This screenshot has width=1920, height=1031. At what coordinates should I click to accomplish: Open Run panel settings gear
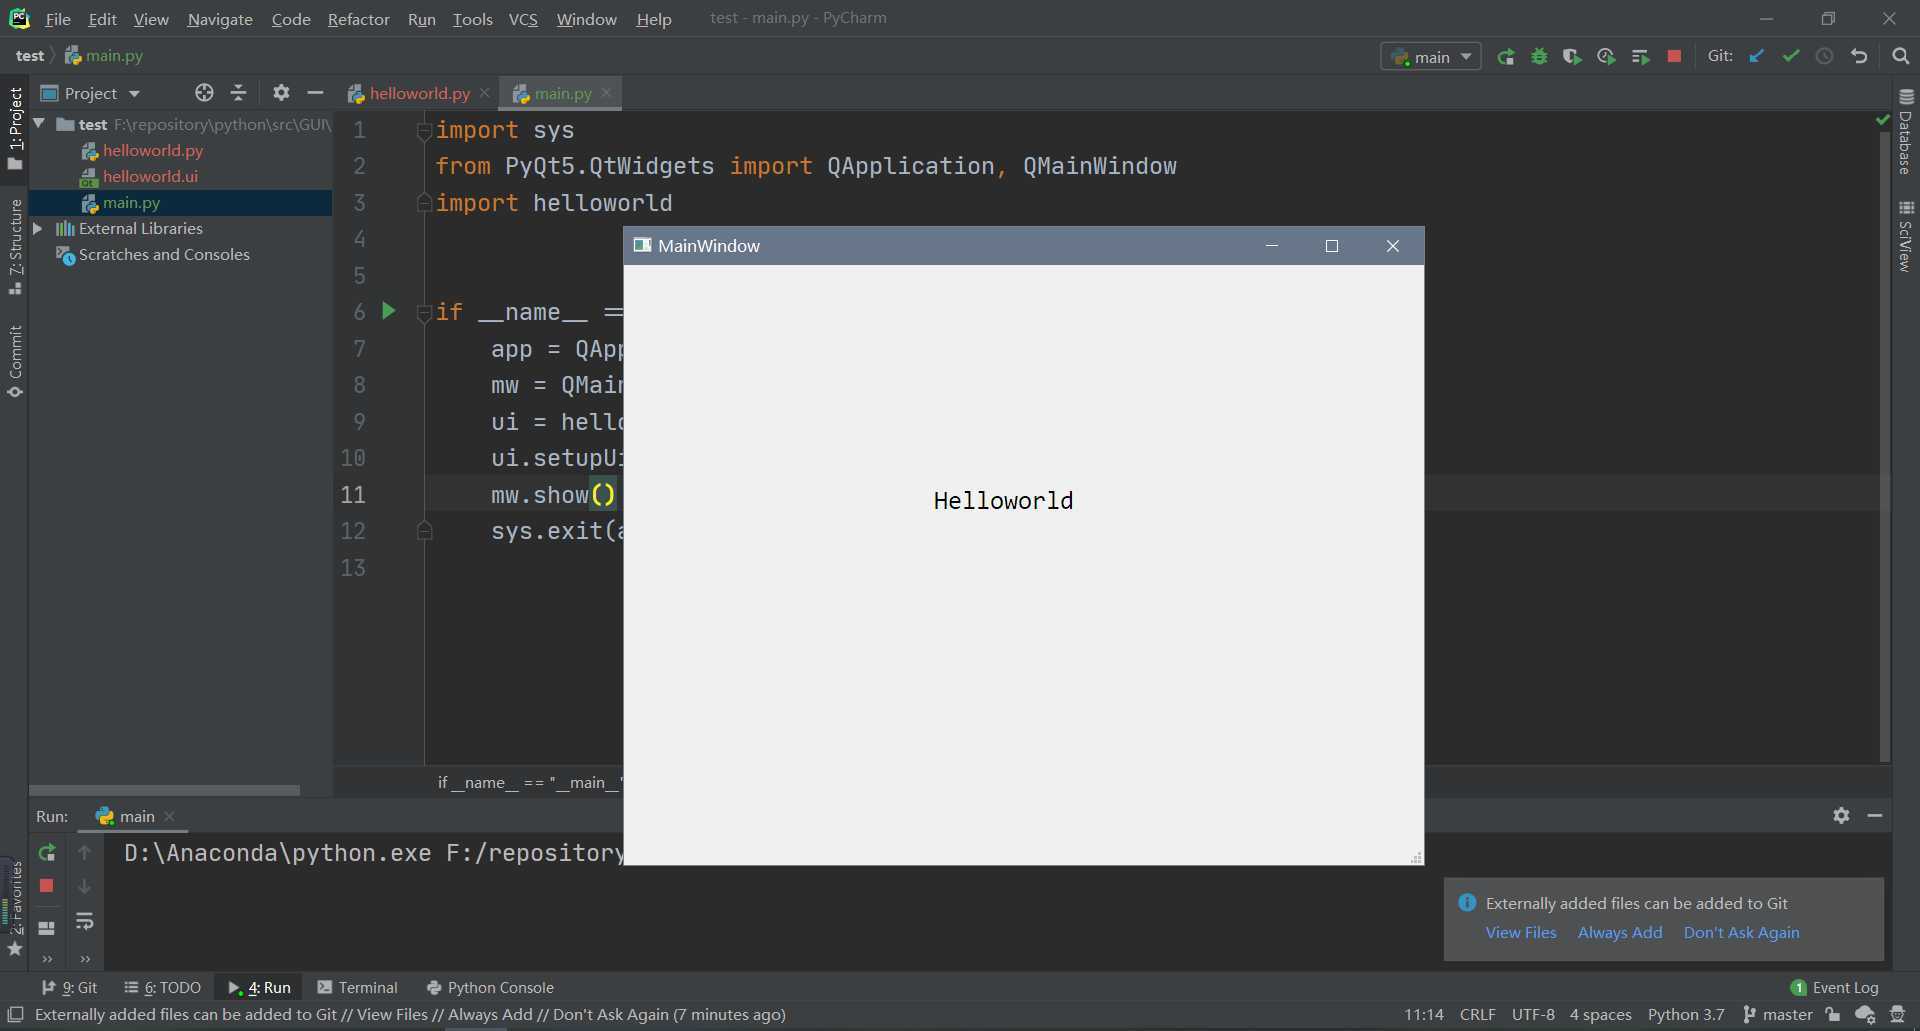click(x=1841, y=816)
